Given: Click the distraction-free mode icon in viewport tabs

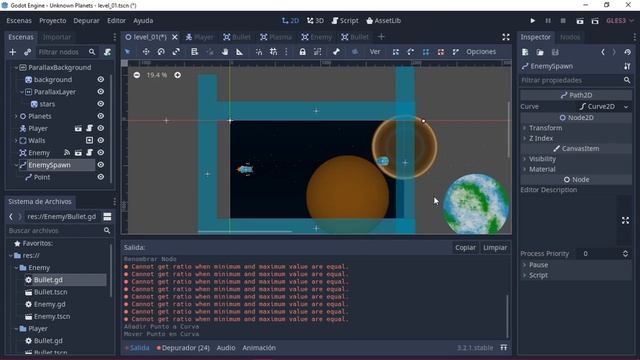Looking at the screenshot, I should pos(506,37).
